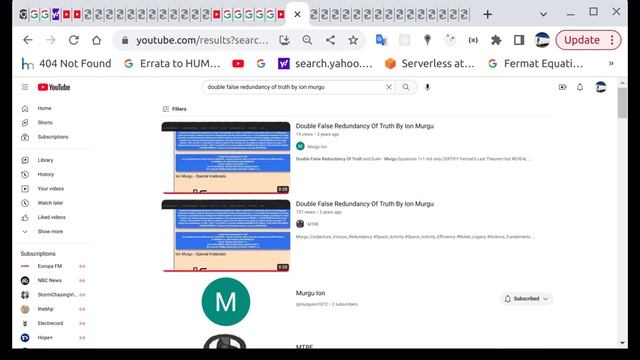This screenshot has height=360, width=640.
Task: Open the Chrome profile avatar
Action: pos(542,40)
